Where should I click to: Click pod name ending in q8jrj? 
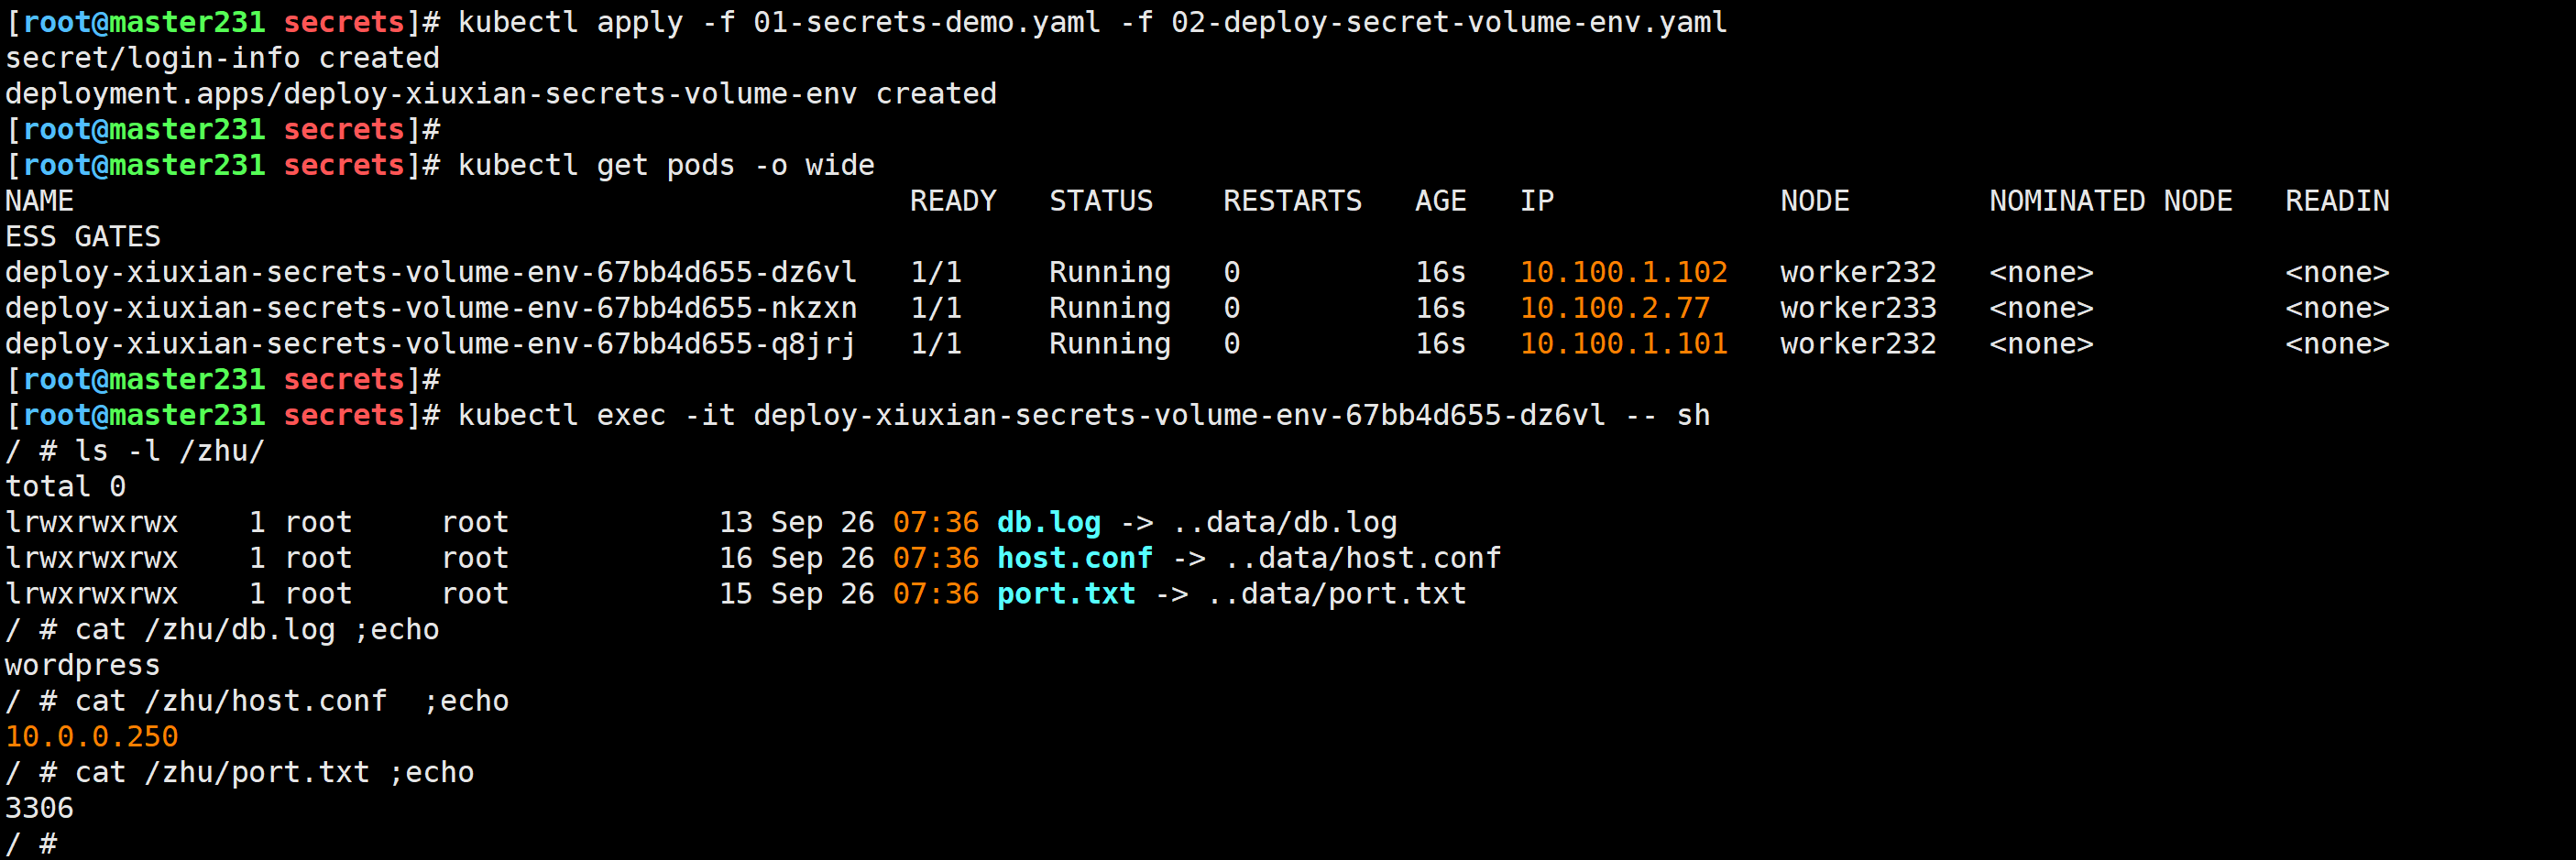pos(431,344)
